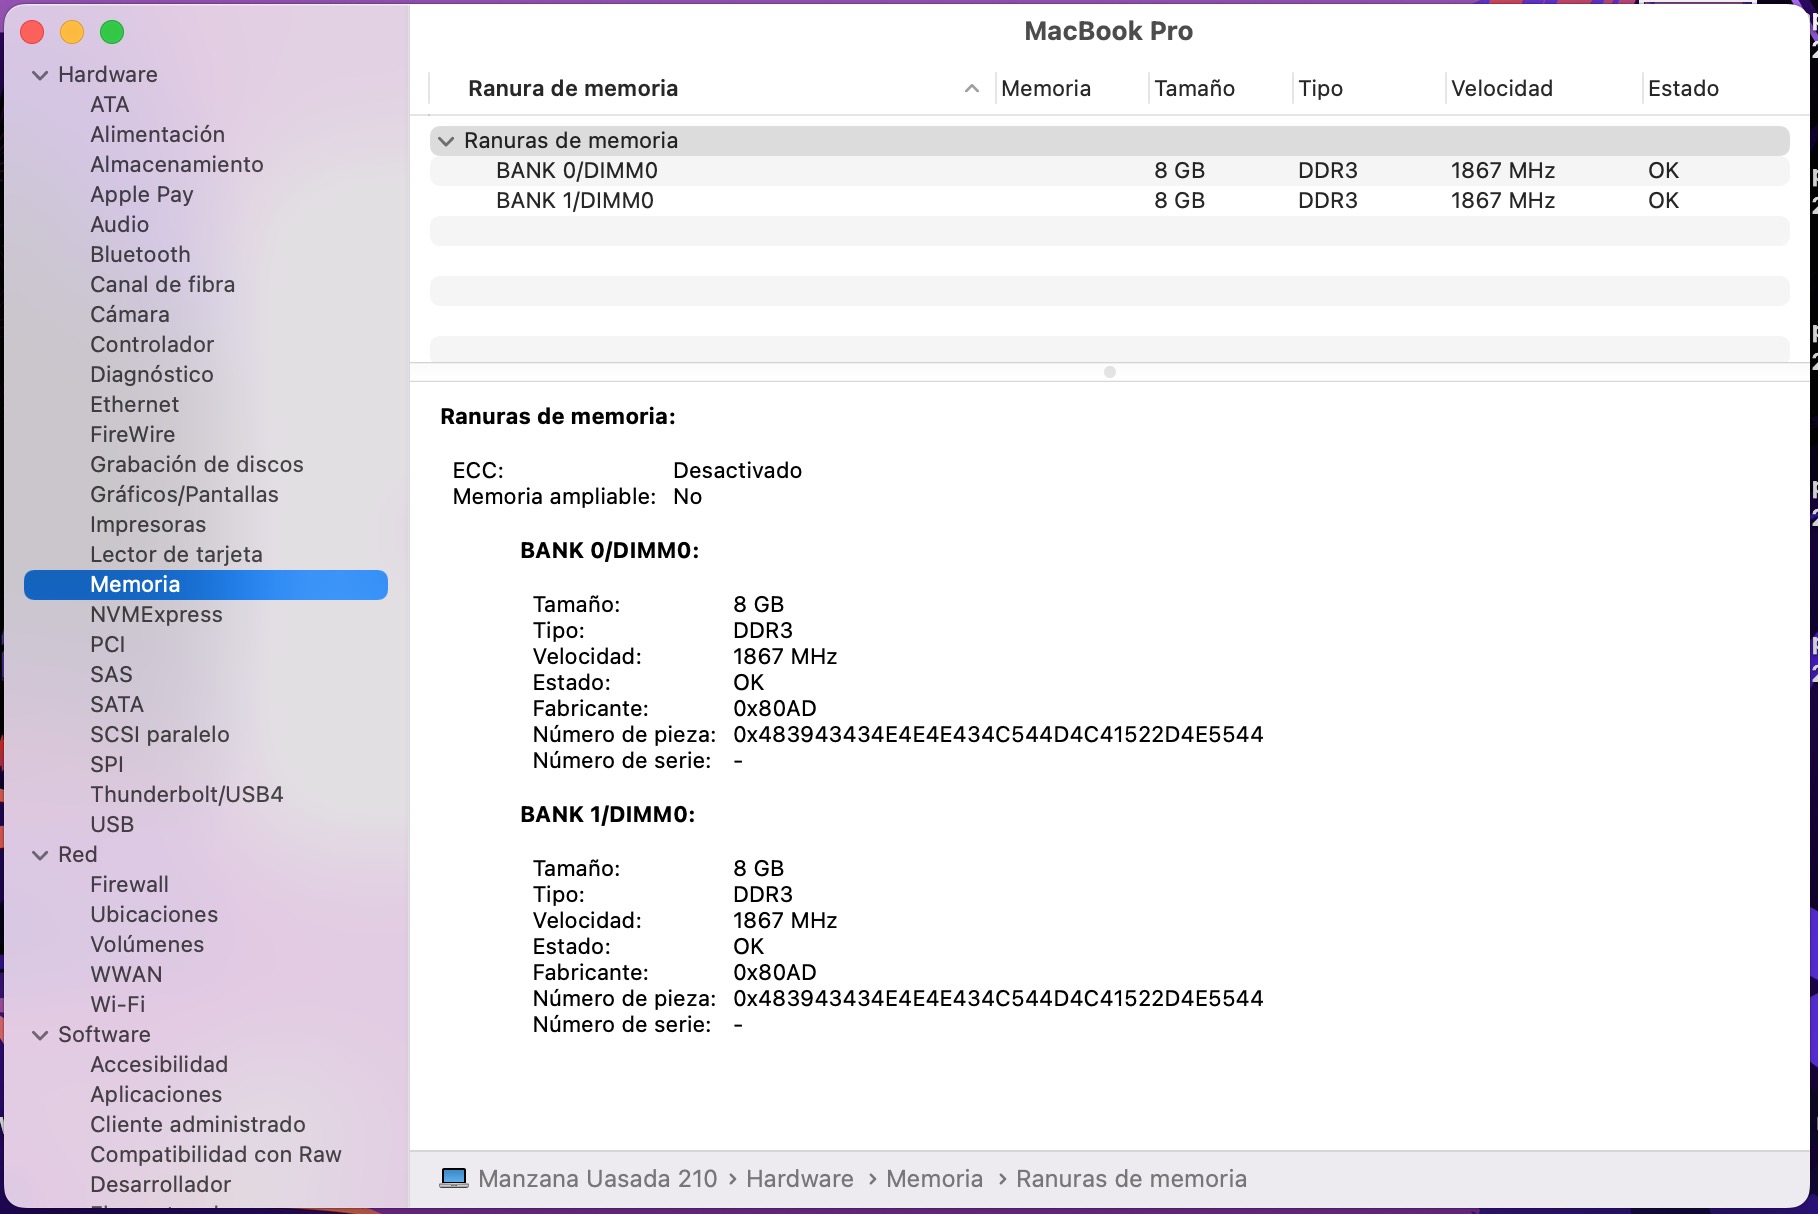The image size is (1818, 1214).
Task: Select the BANK 0/DIMM0 row
Action: coord(576,171)
